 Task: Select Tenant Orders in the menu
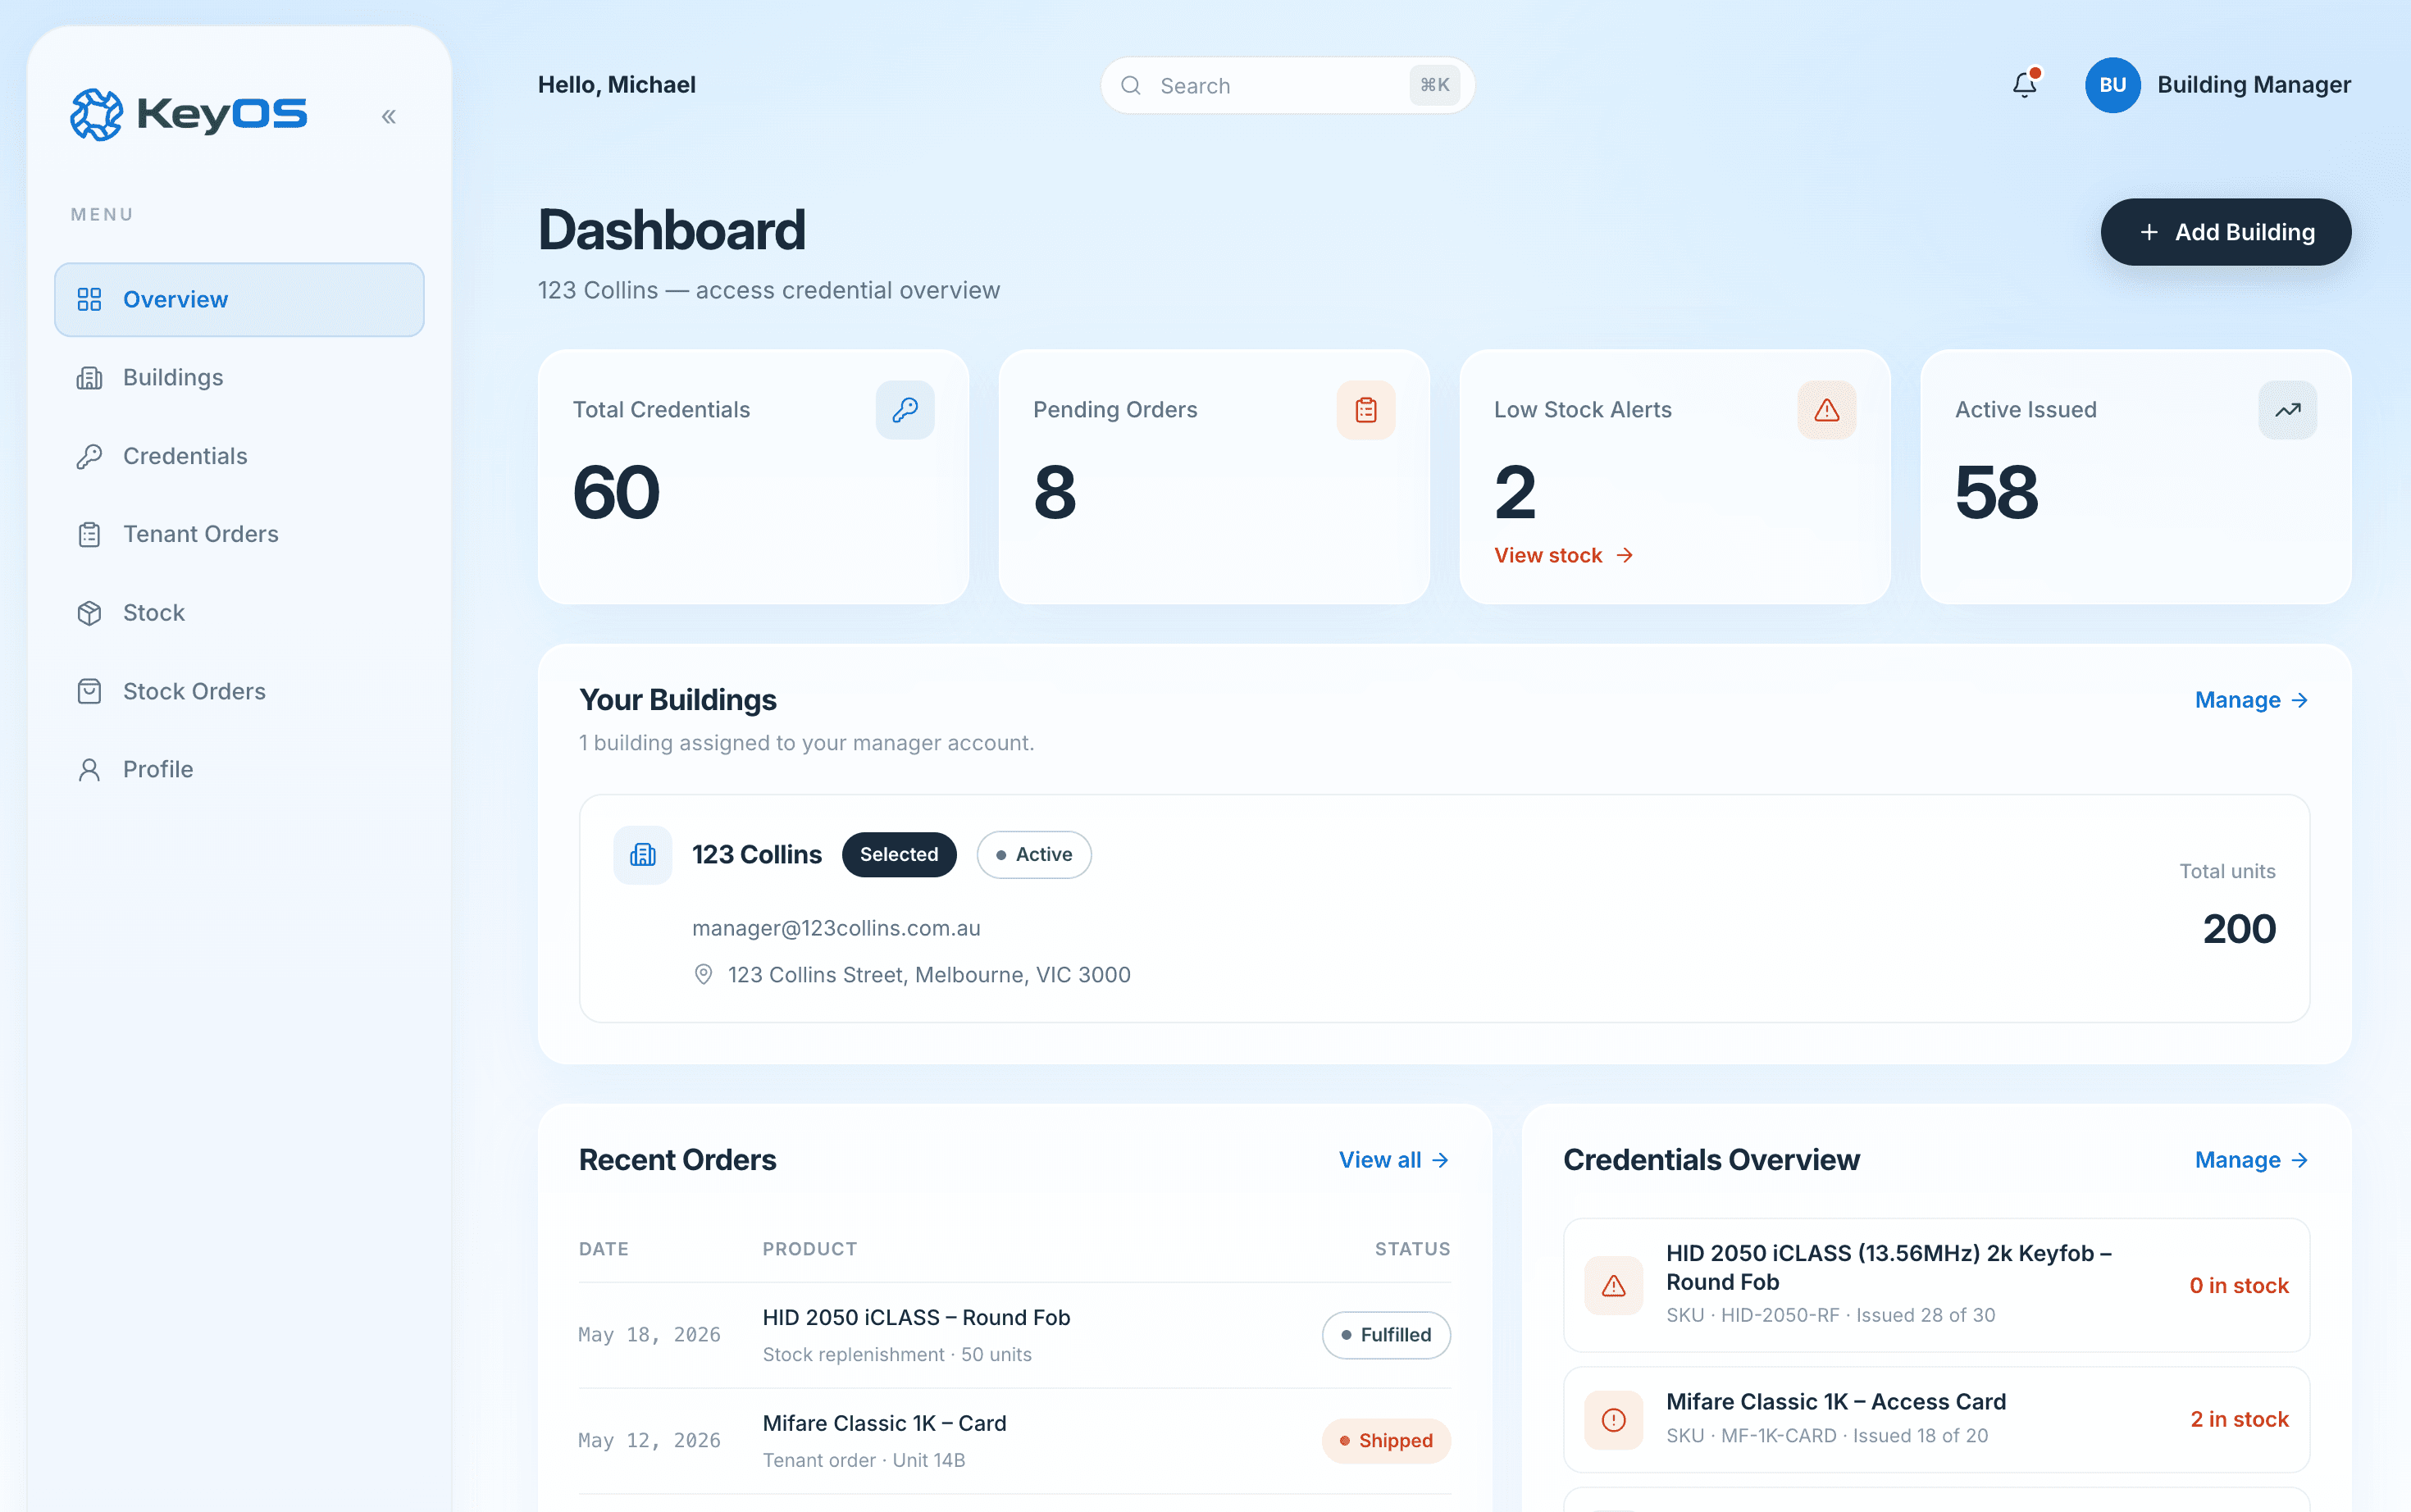[239, 534]
